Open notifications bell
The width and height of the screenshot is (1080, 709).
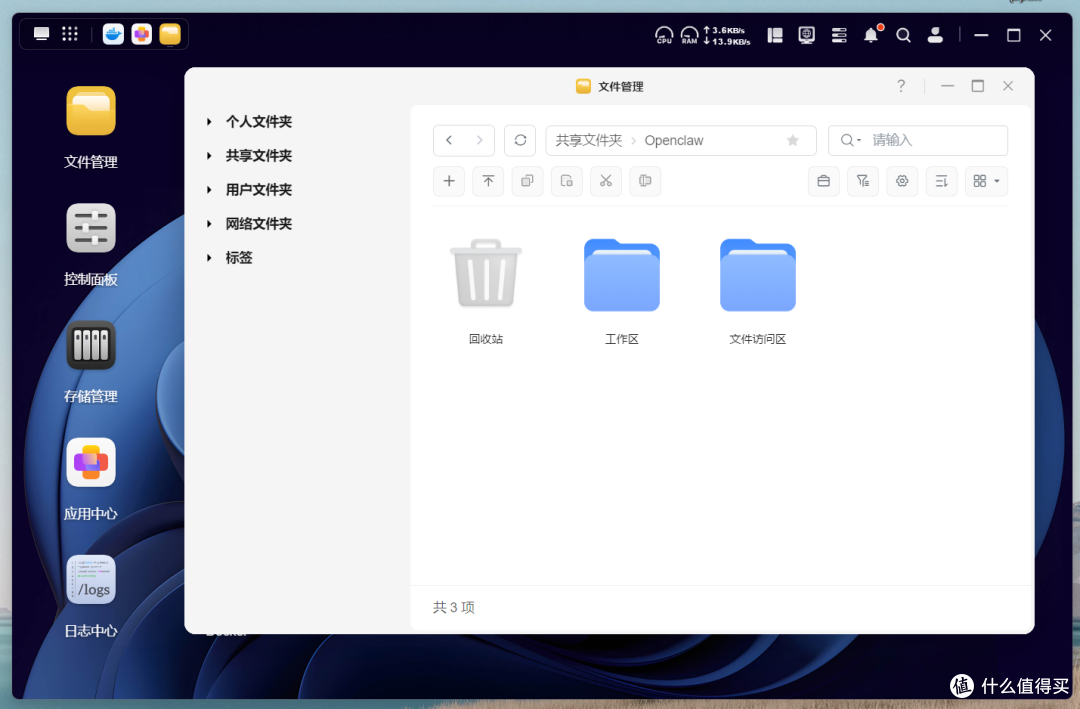(871, 34)
